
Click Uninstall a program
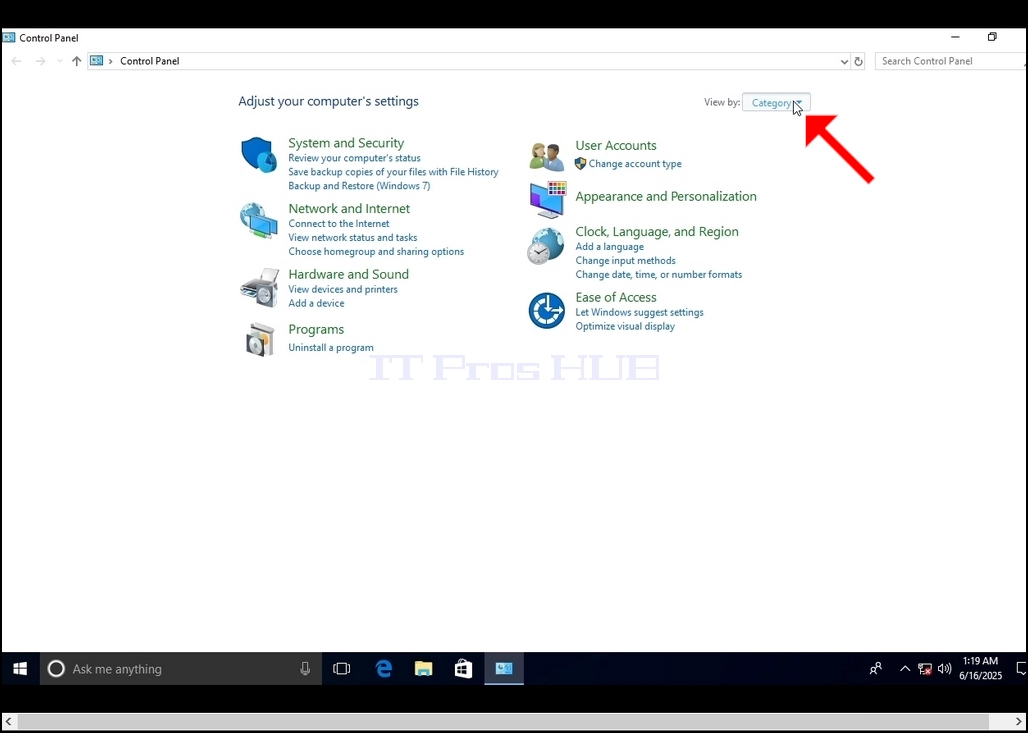point(331,347)
